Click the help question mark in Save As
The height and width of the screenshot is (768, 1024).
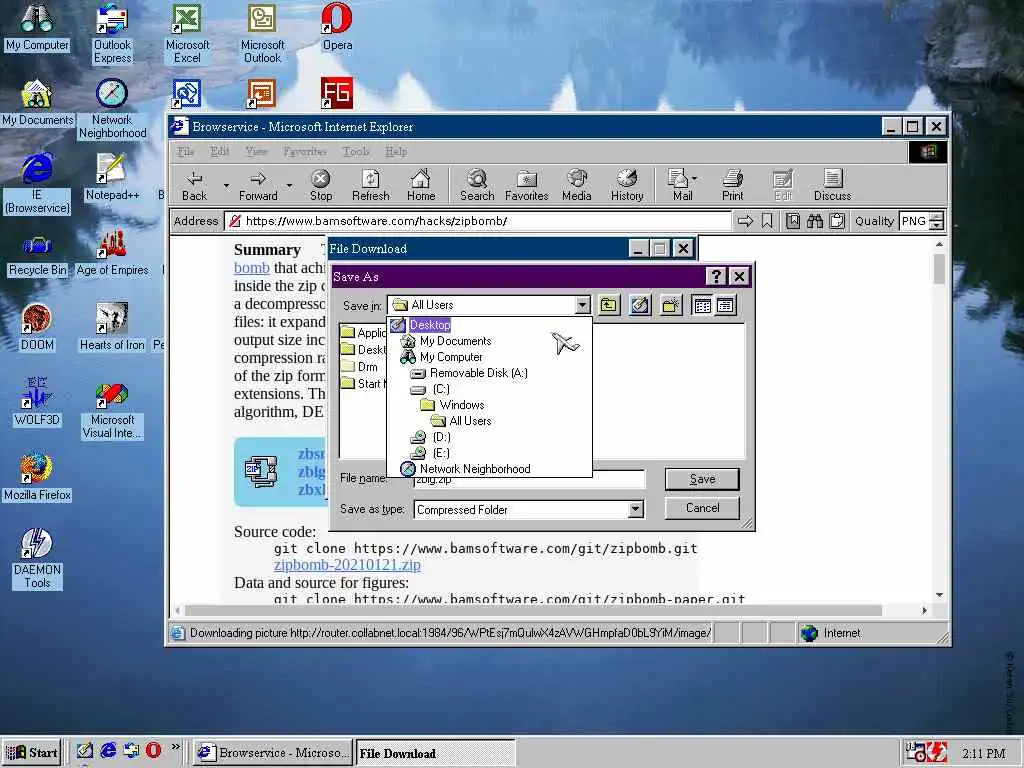pos(716,276)
